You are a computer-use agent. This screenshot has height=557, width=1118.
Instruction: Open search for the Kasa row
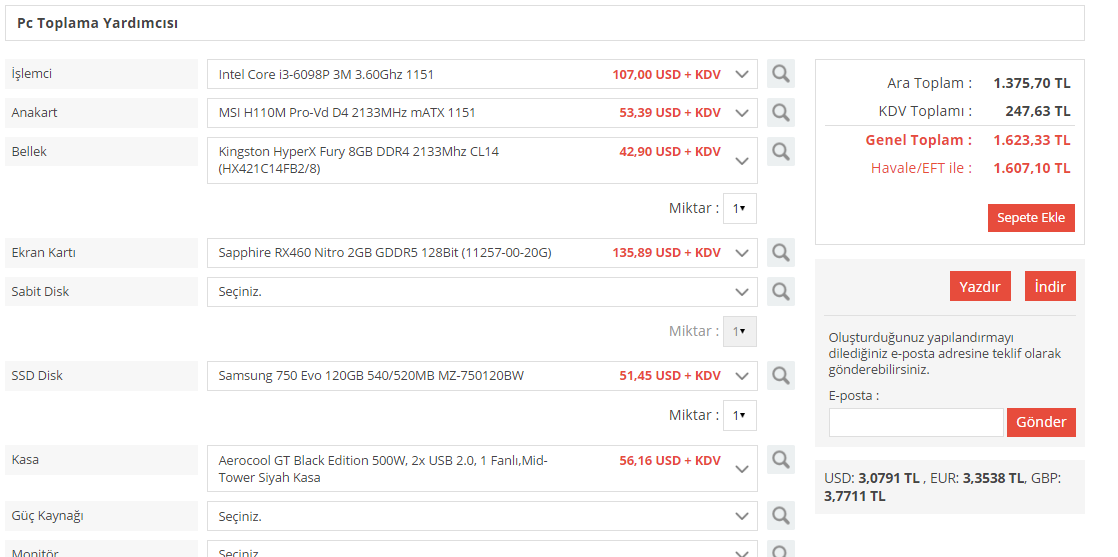[781, 460]
